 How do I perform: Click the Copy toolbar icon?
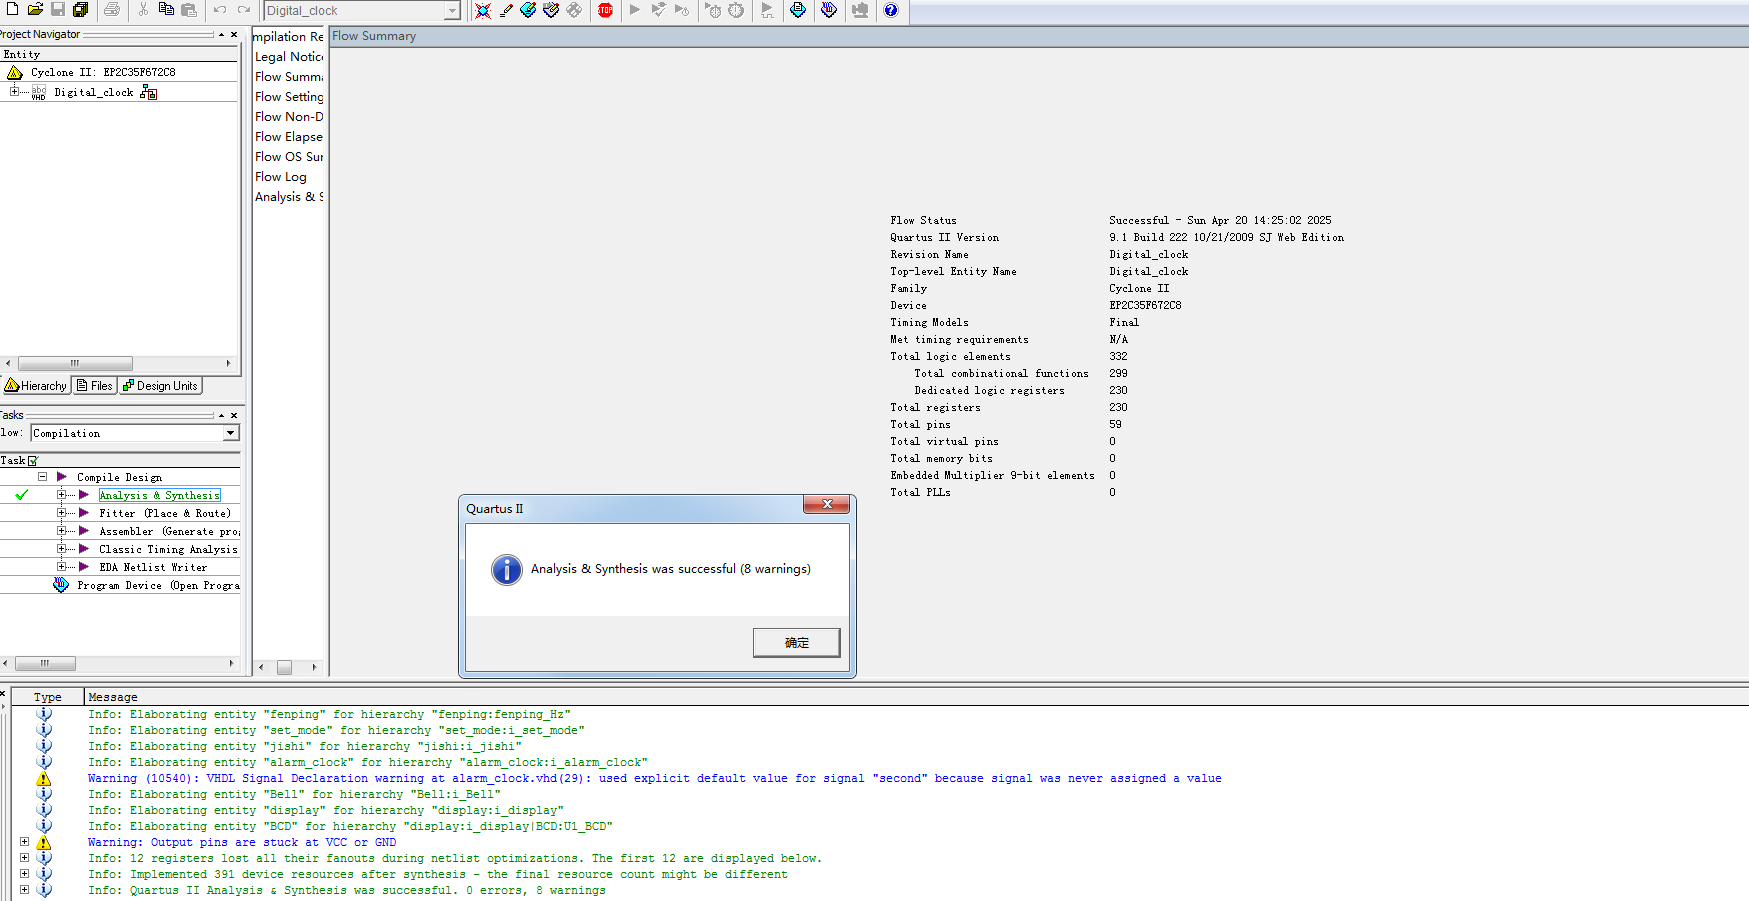click(x=166, y=10)
